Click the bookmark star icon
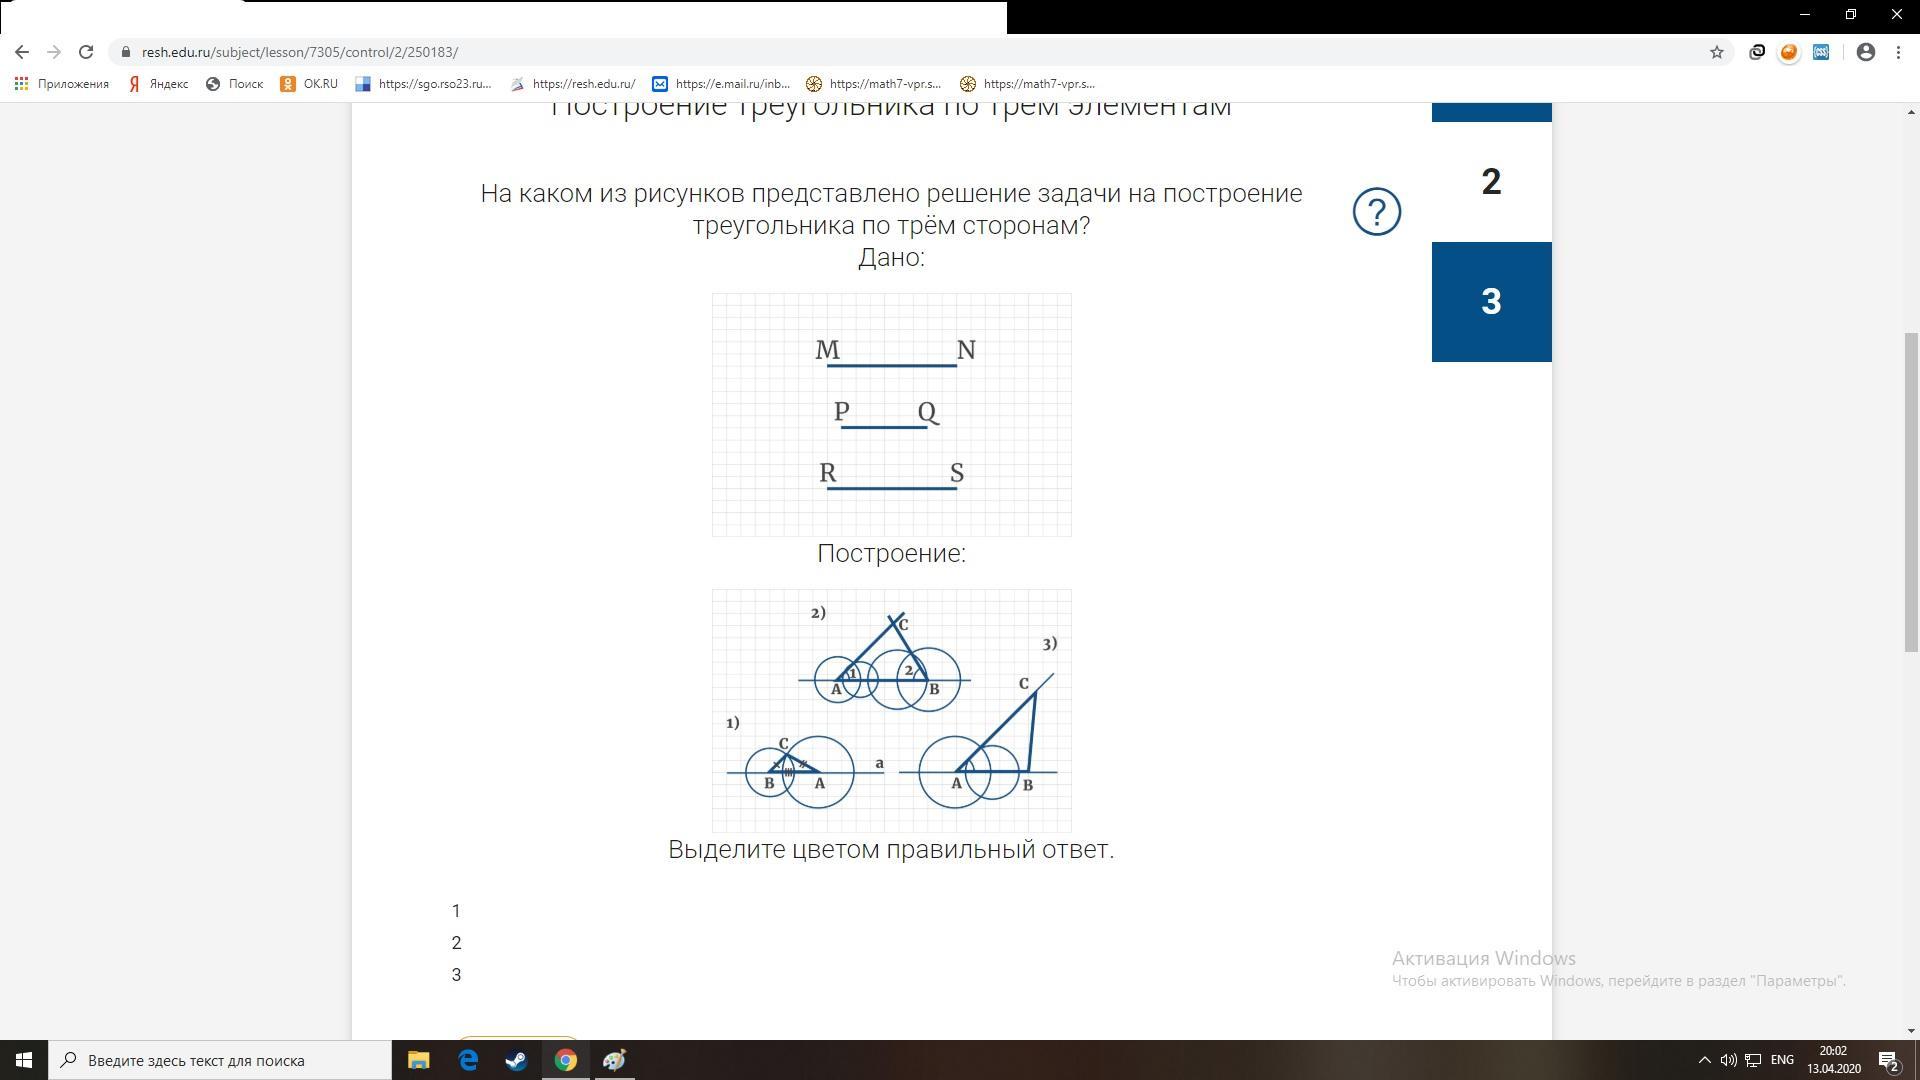Screen dimensions: 1920x1080 (x=1717, y=51)
